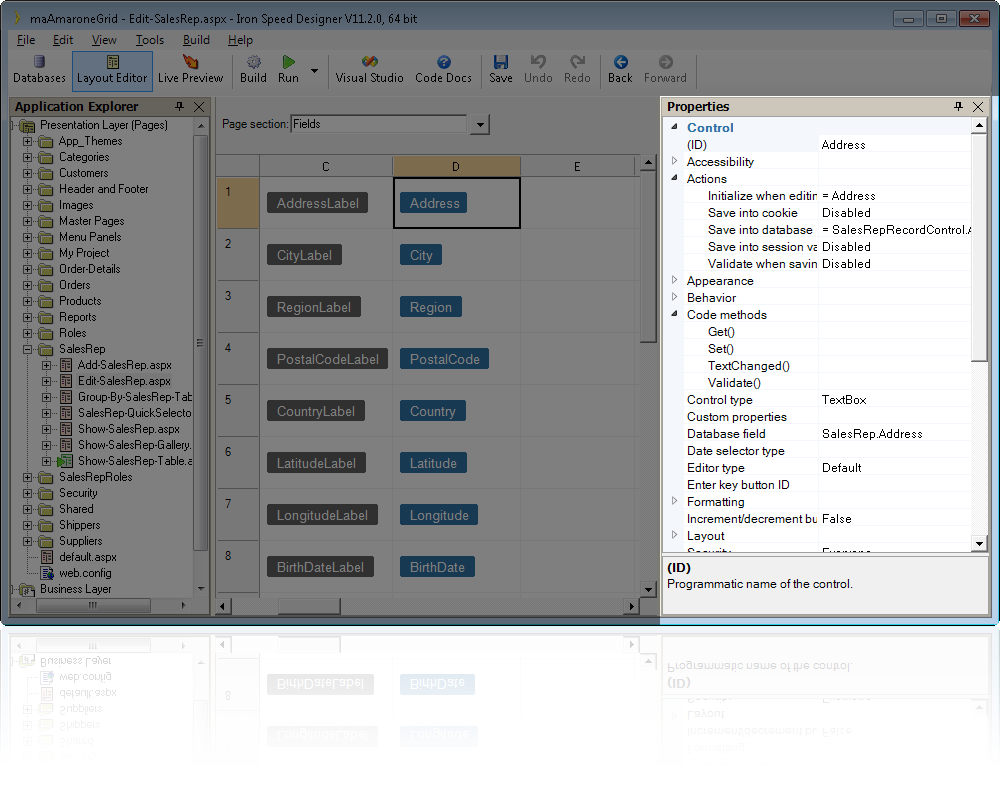Open the Tools menu

149,40
